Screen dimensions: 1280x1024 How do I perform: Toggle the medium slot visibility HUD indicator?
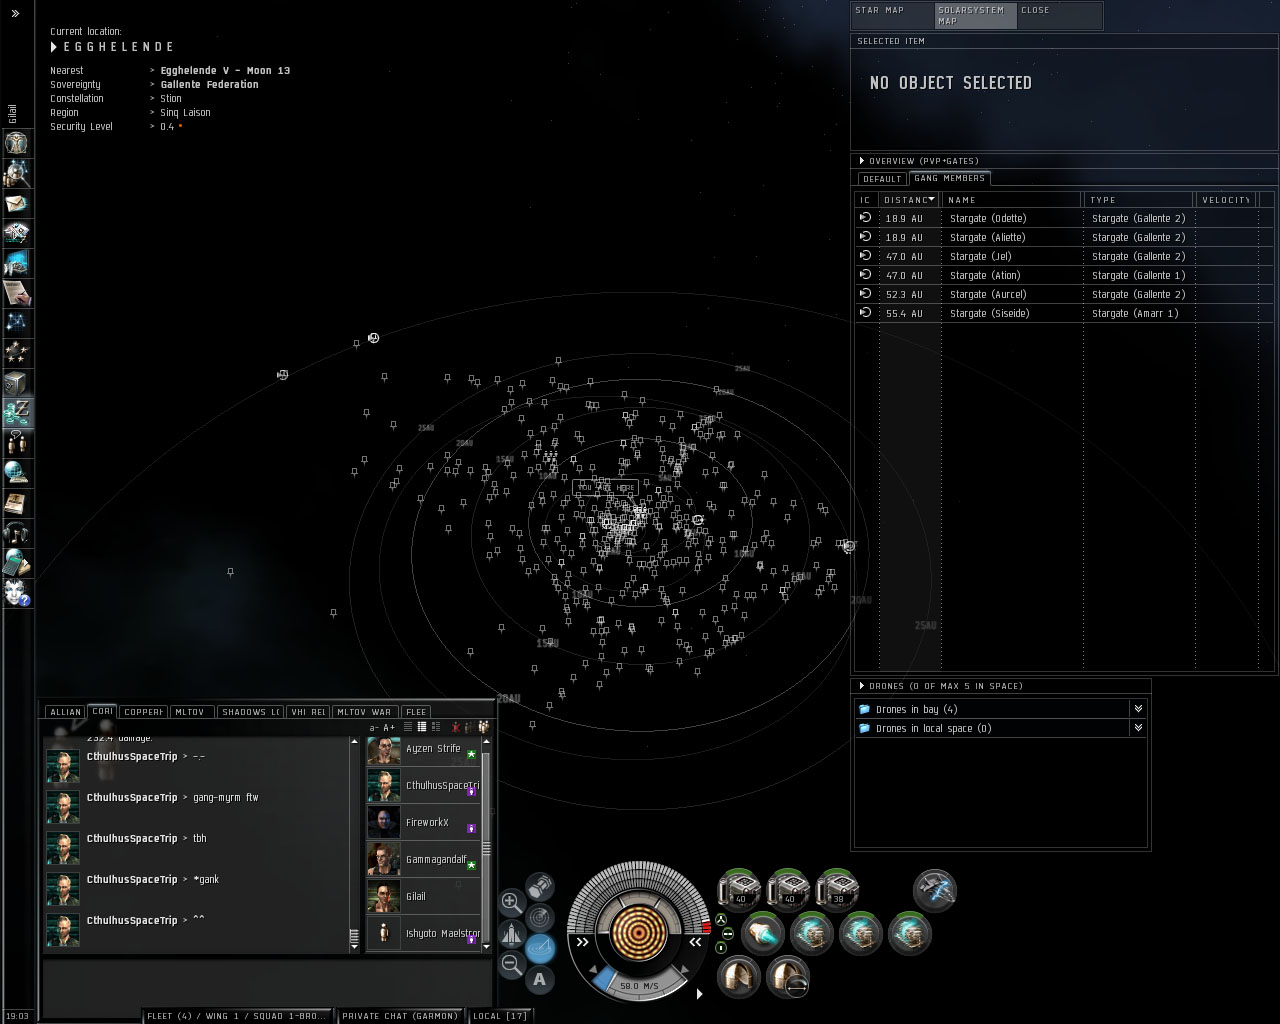tap(727, 933)
